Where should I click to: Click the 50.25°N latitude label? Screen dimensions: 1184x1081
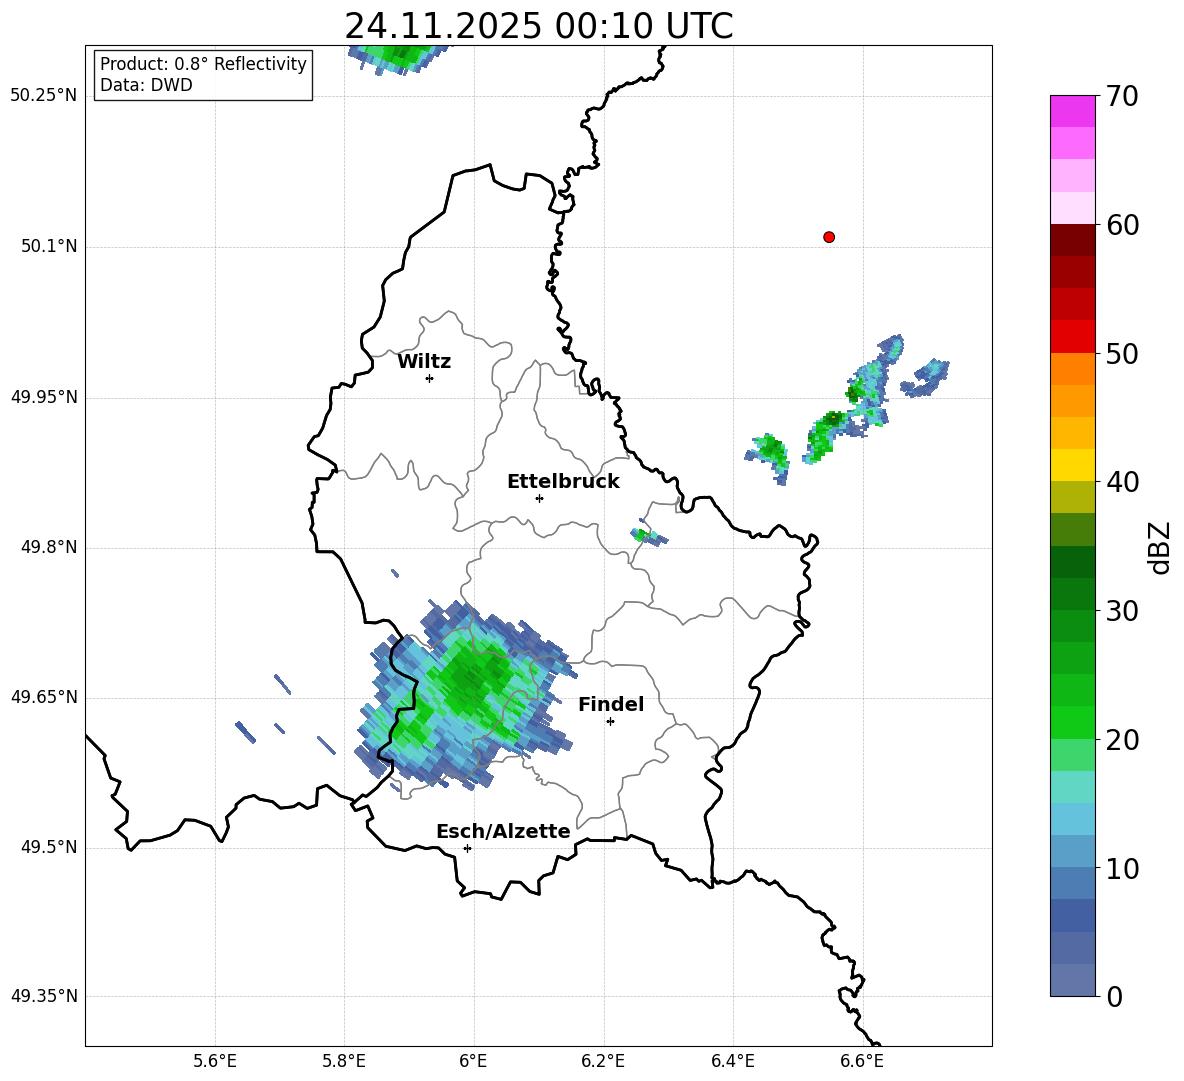(x=44, y=96)
